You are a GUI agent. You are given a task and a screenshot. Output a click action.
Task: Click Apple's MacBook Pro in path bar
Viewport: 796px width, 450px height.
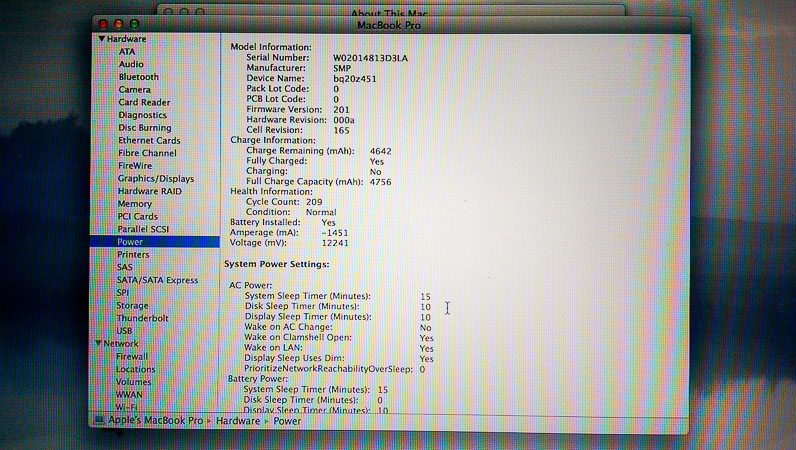[x=155, y=421]
